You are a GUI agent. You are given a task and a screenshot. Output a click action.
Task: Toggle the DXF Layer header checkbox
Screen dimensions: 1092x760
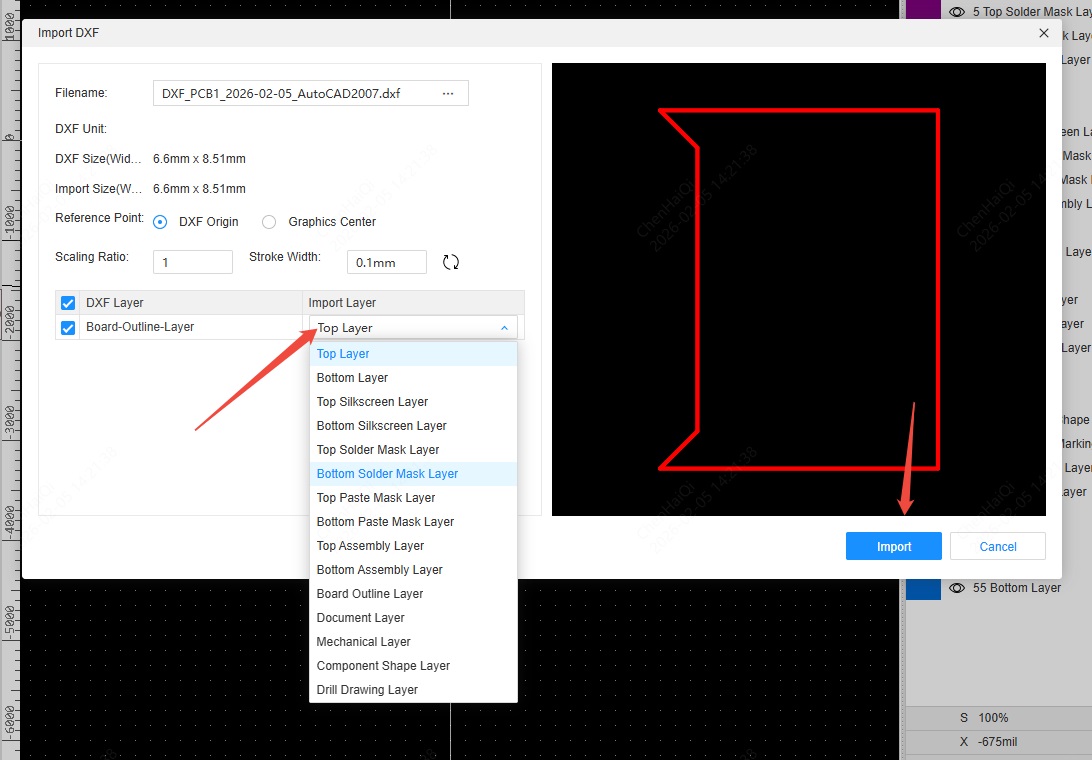tap(68, 303)
